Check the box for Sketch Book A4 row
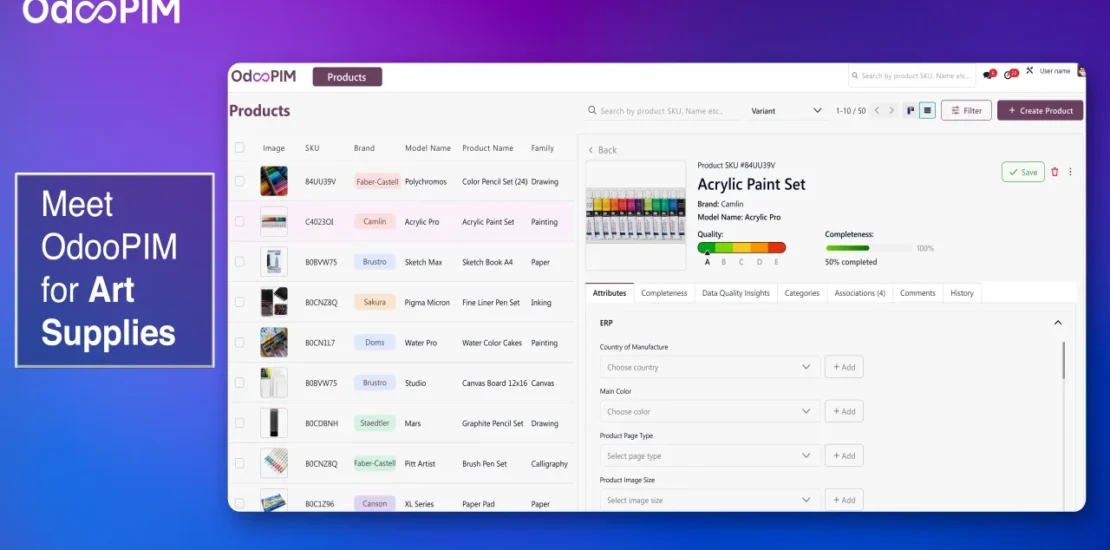The height and width of the screenshot is (550, 1110). 239,262
